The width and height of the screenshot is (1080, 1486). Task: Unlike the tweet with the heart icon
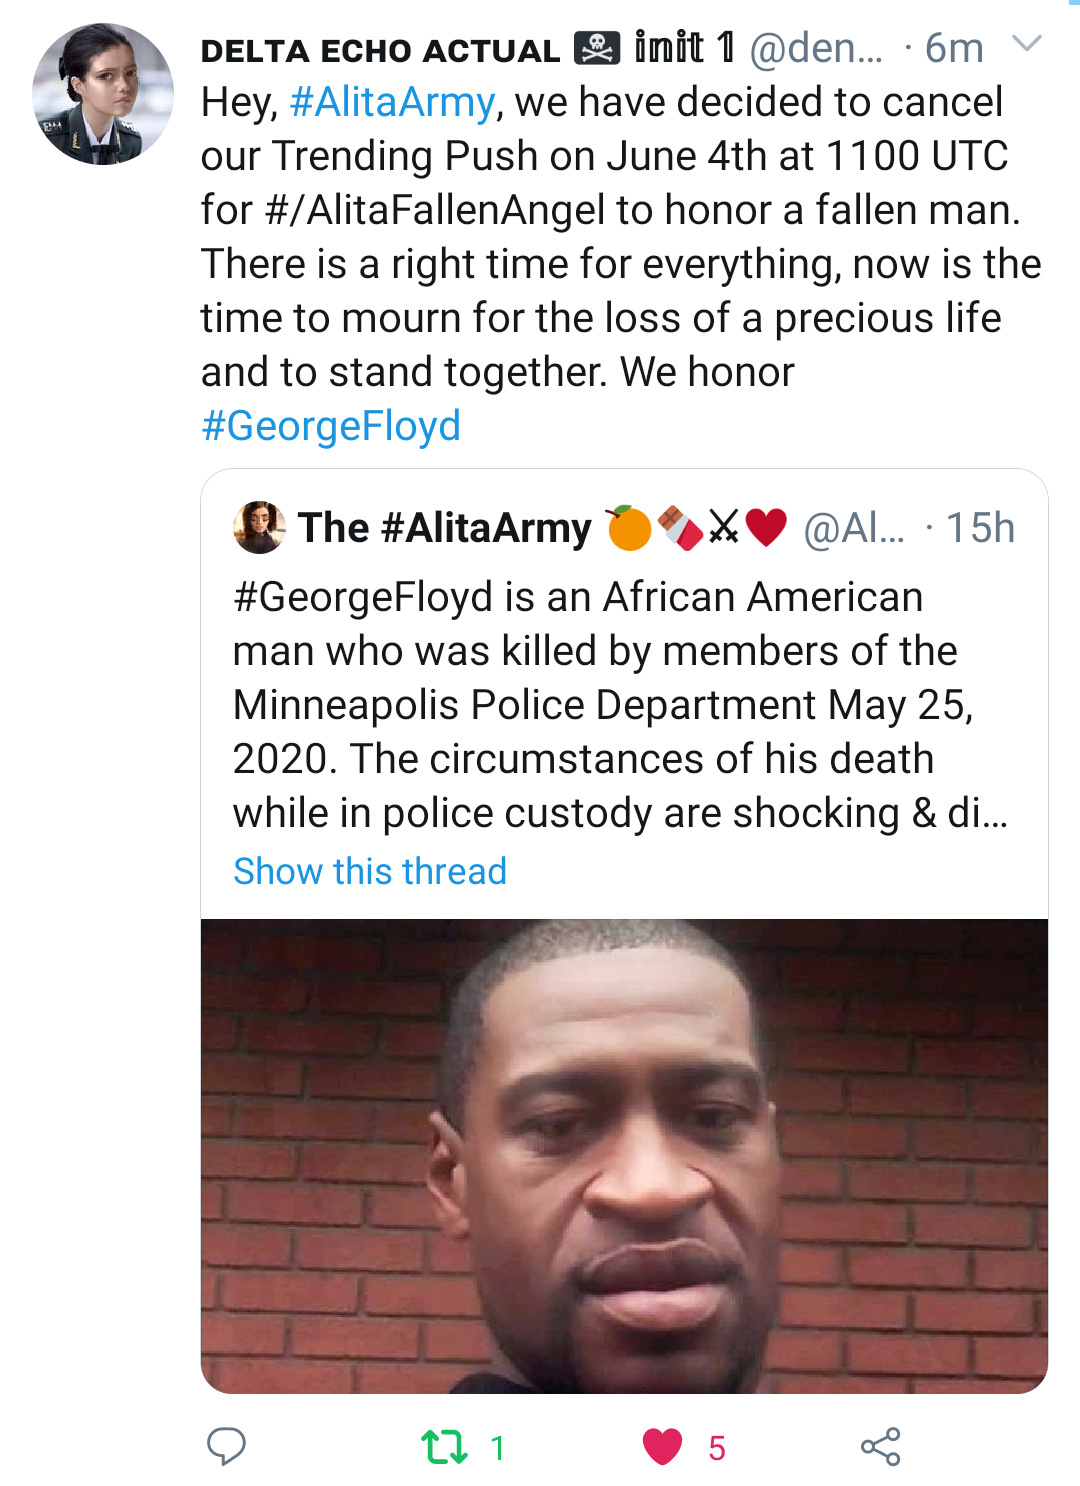[x=662, y=1447]
